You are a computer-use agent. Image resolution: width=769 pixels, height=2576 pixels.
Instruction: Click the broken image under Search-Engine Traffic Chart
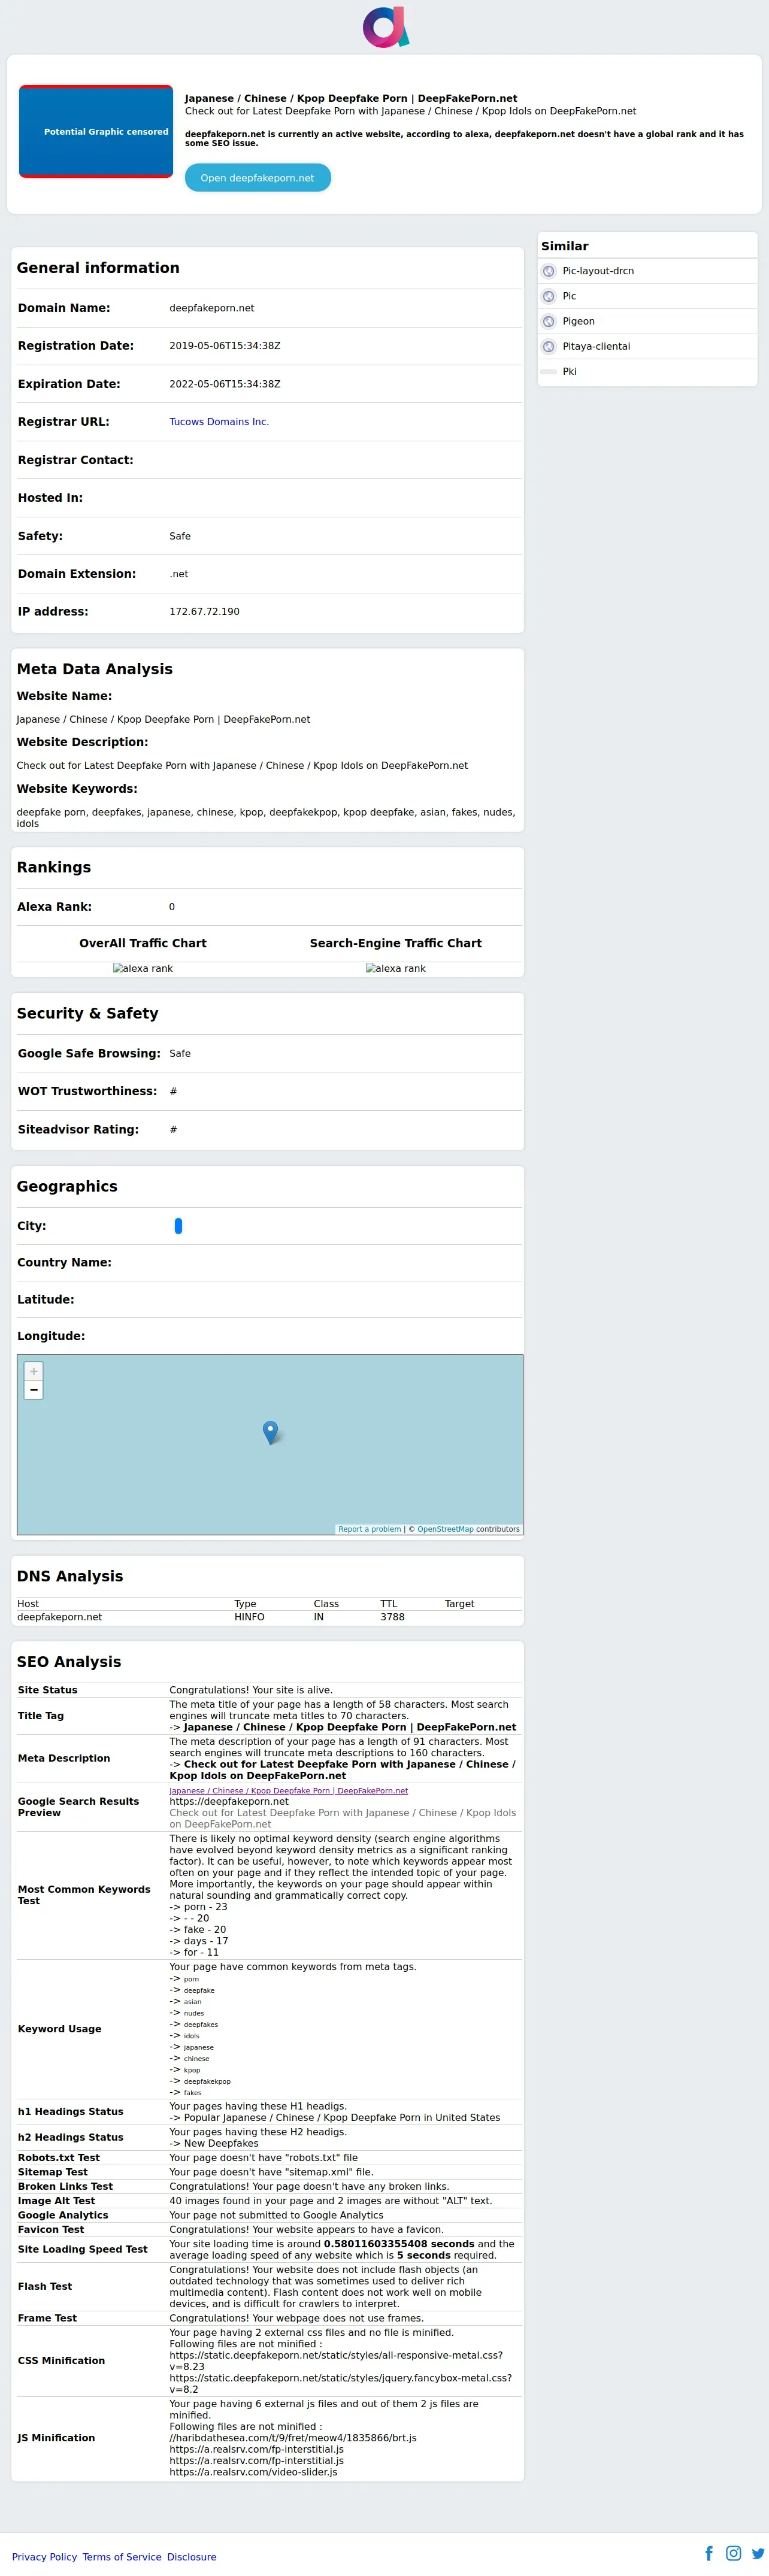[396, 969]
